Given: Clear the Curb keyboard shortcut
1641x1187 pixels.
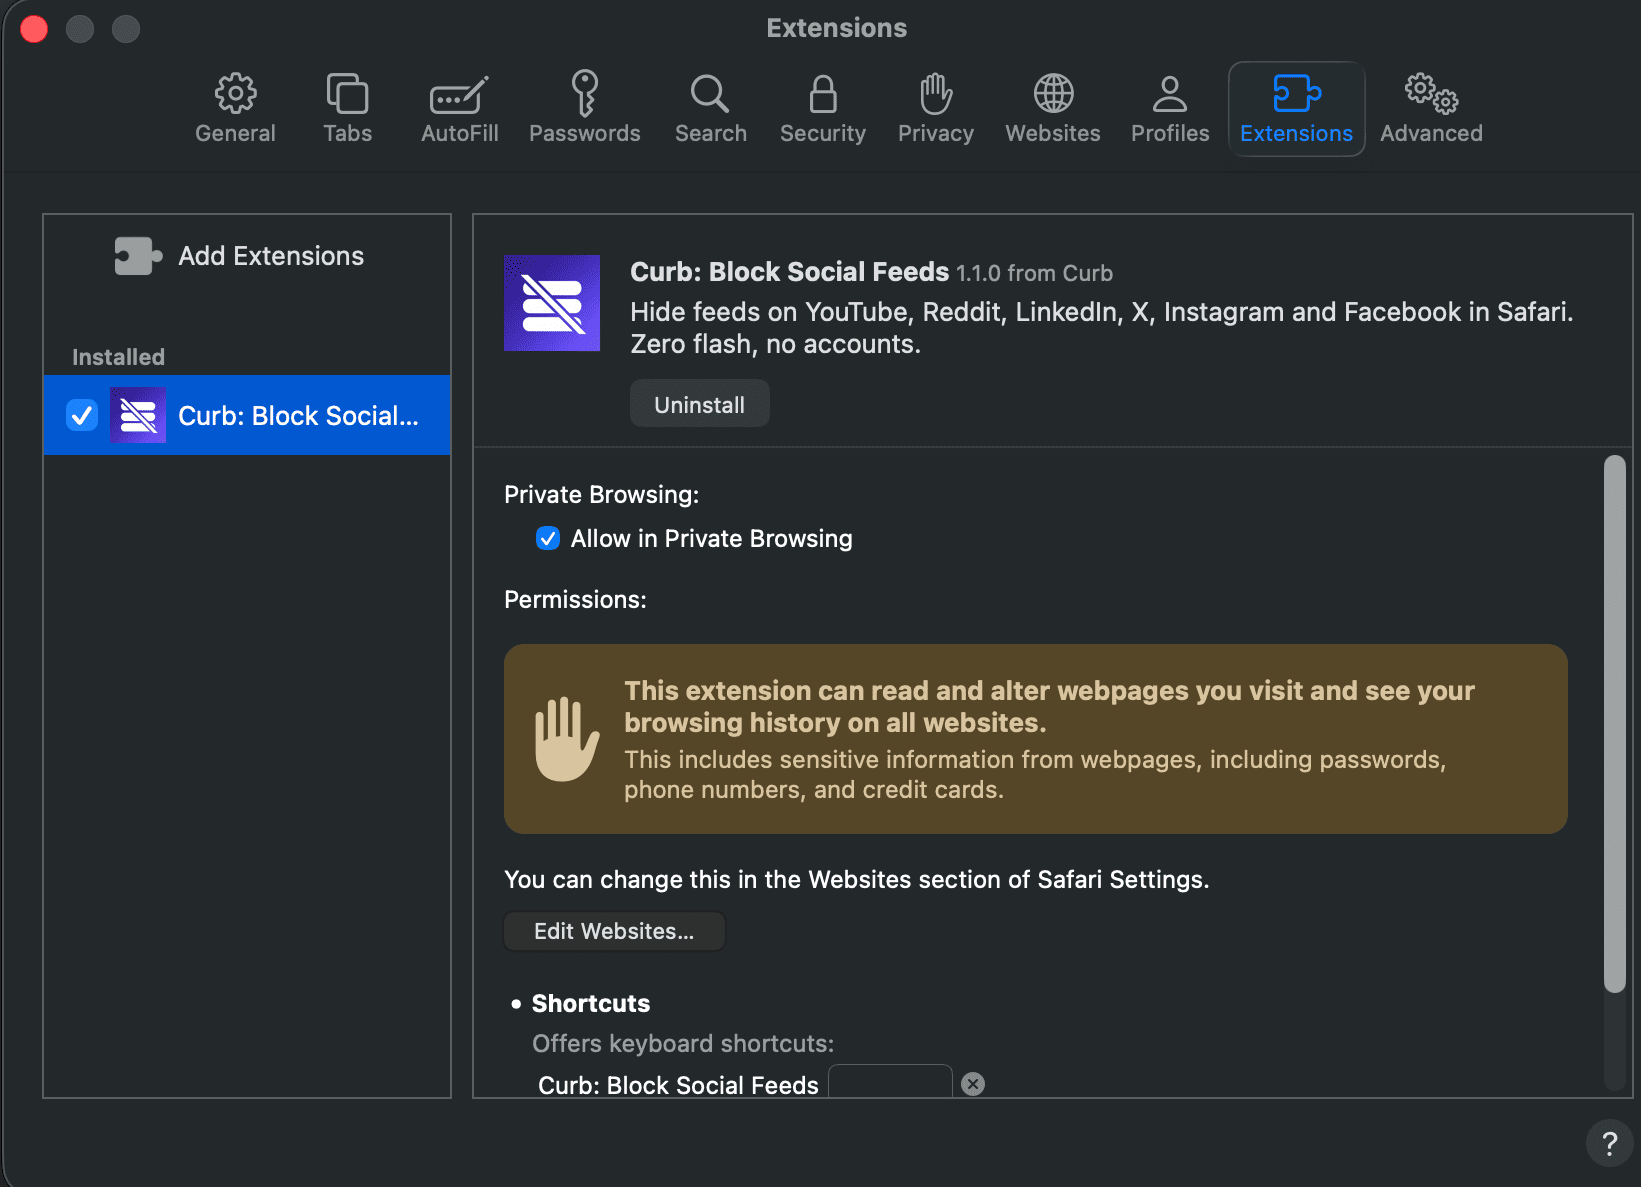Looking at the screenshot, I should coord(973,1084).
